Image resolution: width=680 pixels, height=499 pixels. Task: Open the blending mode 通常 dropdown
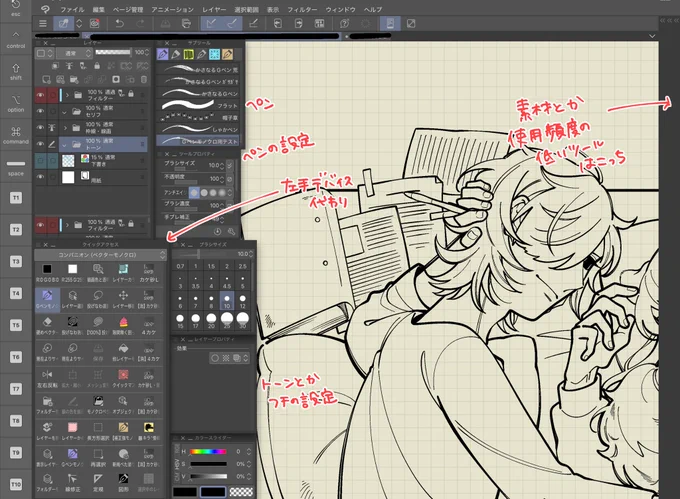pos(75,53)
